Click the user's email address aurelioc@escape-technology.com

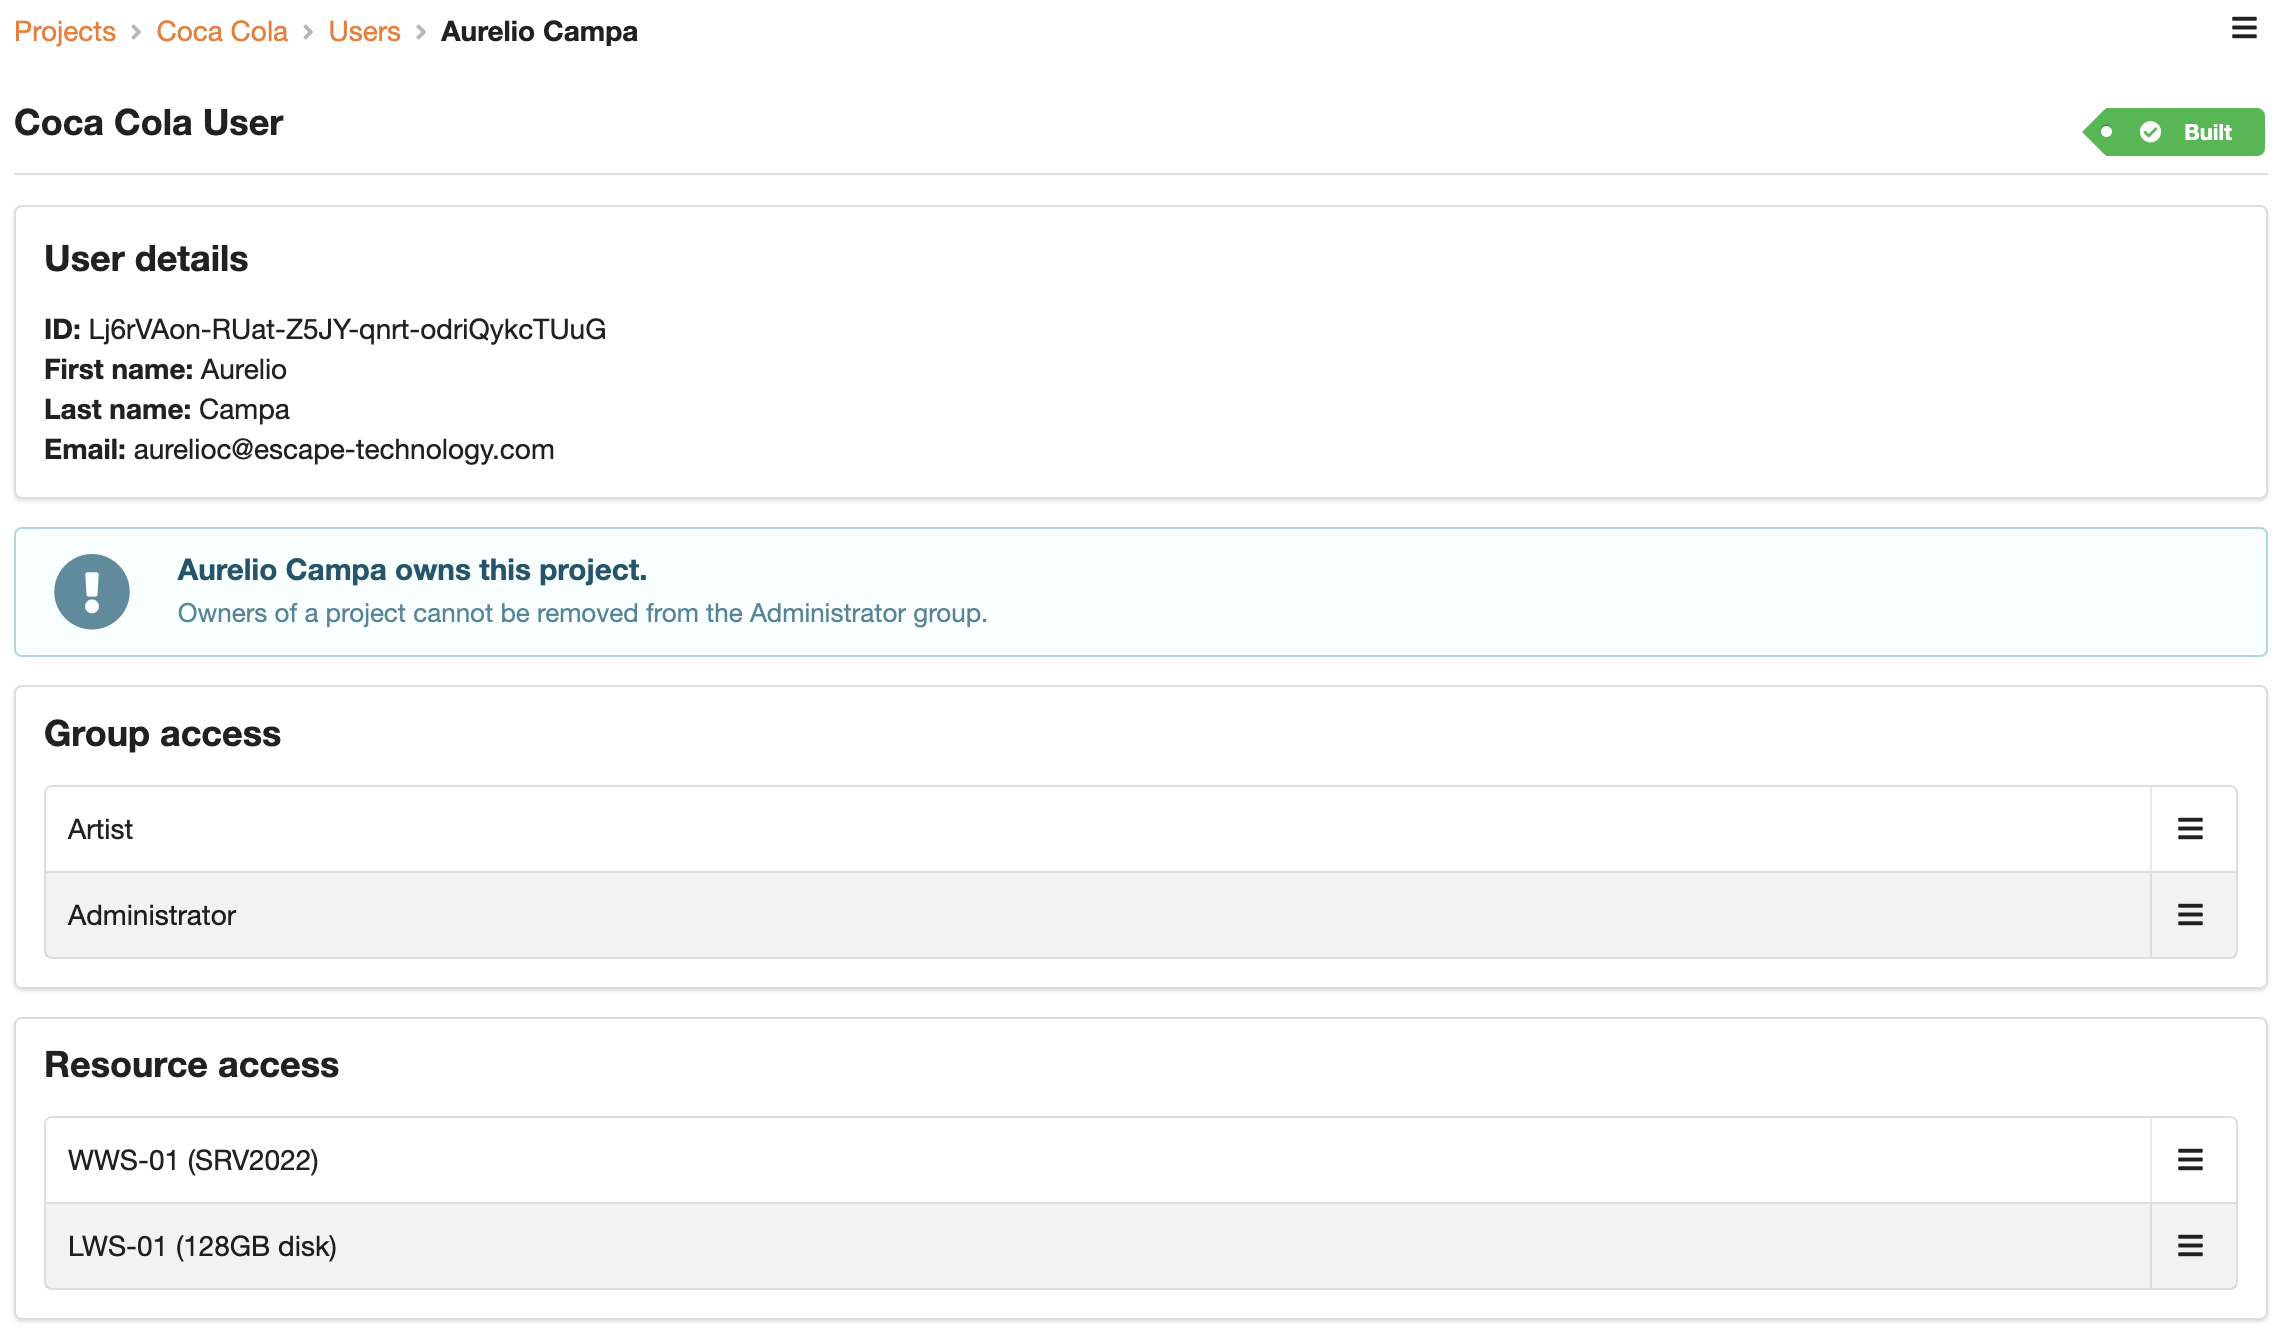pyautogui.click(x=344, y=449)
